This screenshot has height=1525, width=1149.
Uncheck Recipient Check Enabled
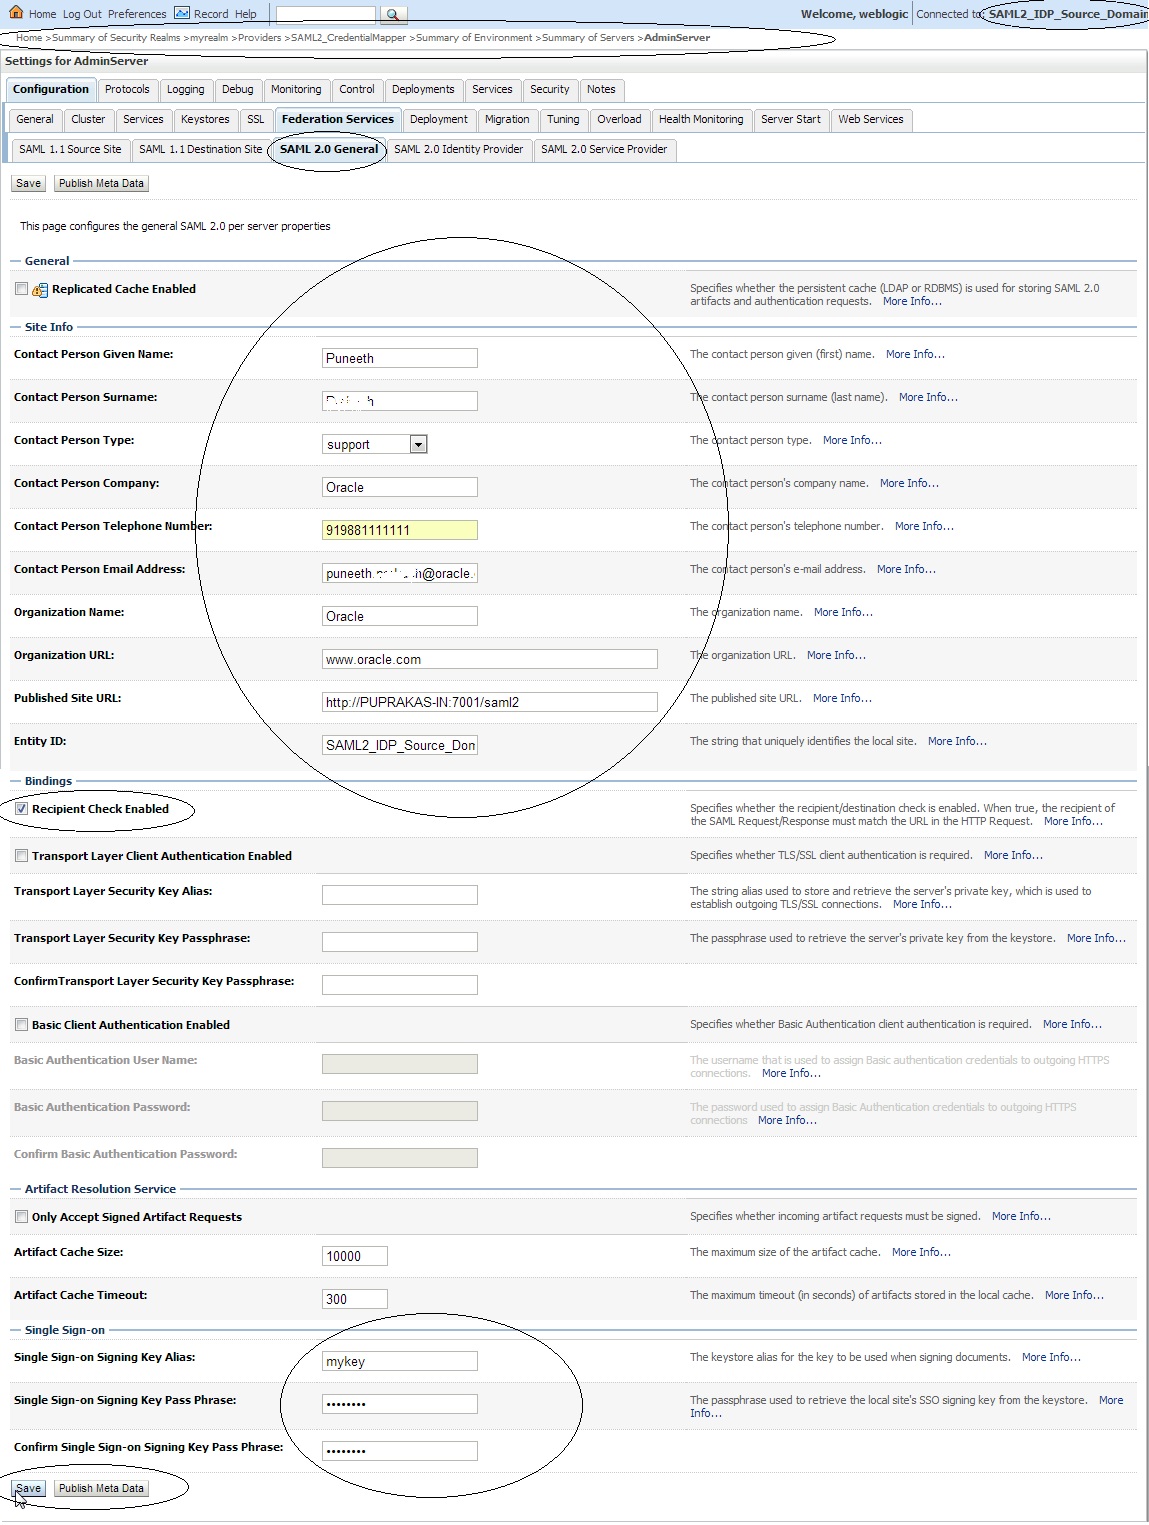click(x=21, y=809)
